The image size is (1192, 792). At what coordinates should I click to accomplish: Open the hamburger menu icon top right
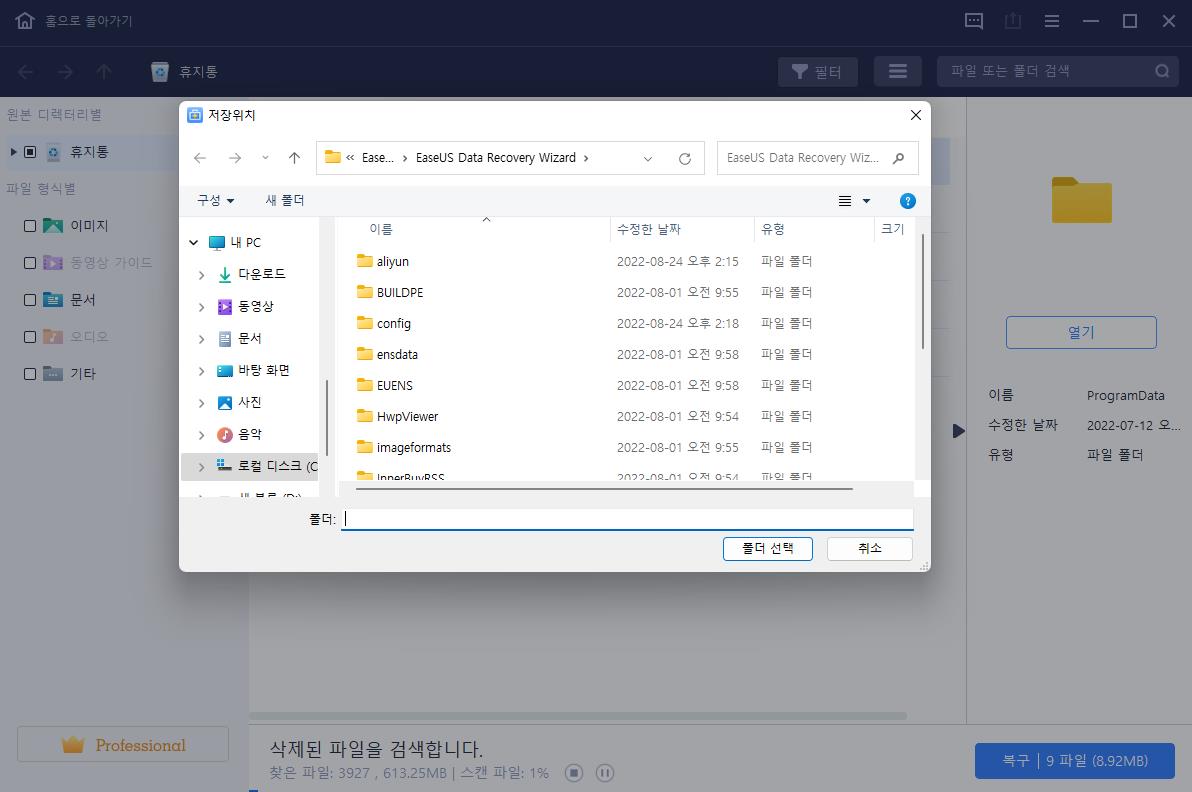(1052, 20)
